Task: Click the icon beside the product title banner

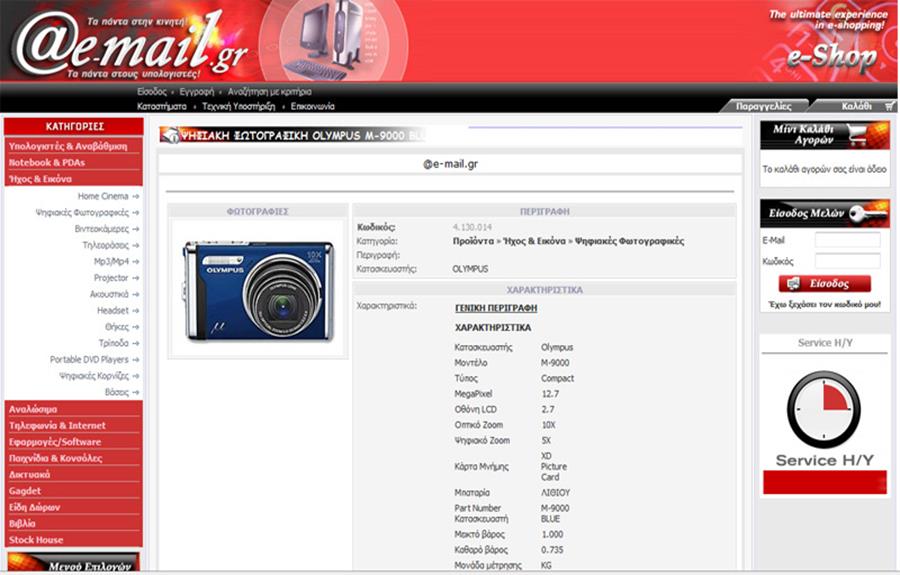Action: 170,135
